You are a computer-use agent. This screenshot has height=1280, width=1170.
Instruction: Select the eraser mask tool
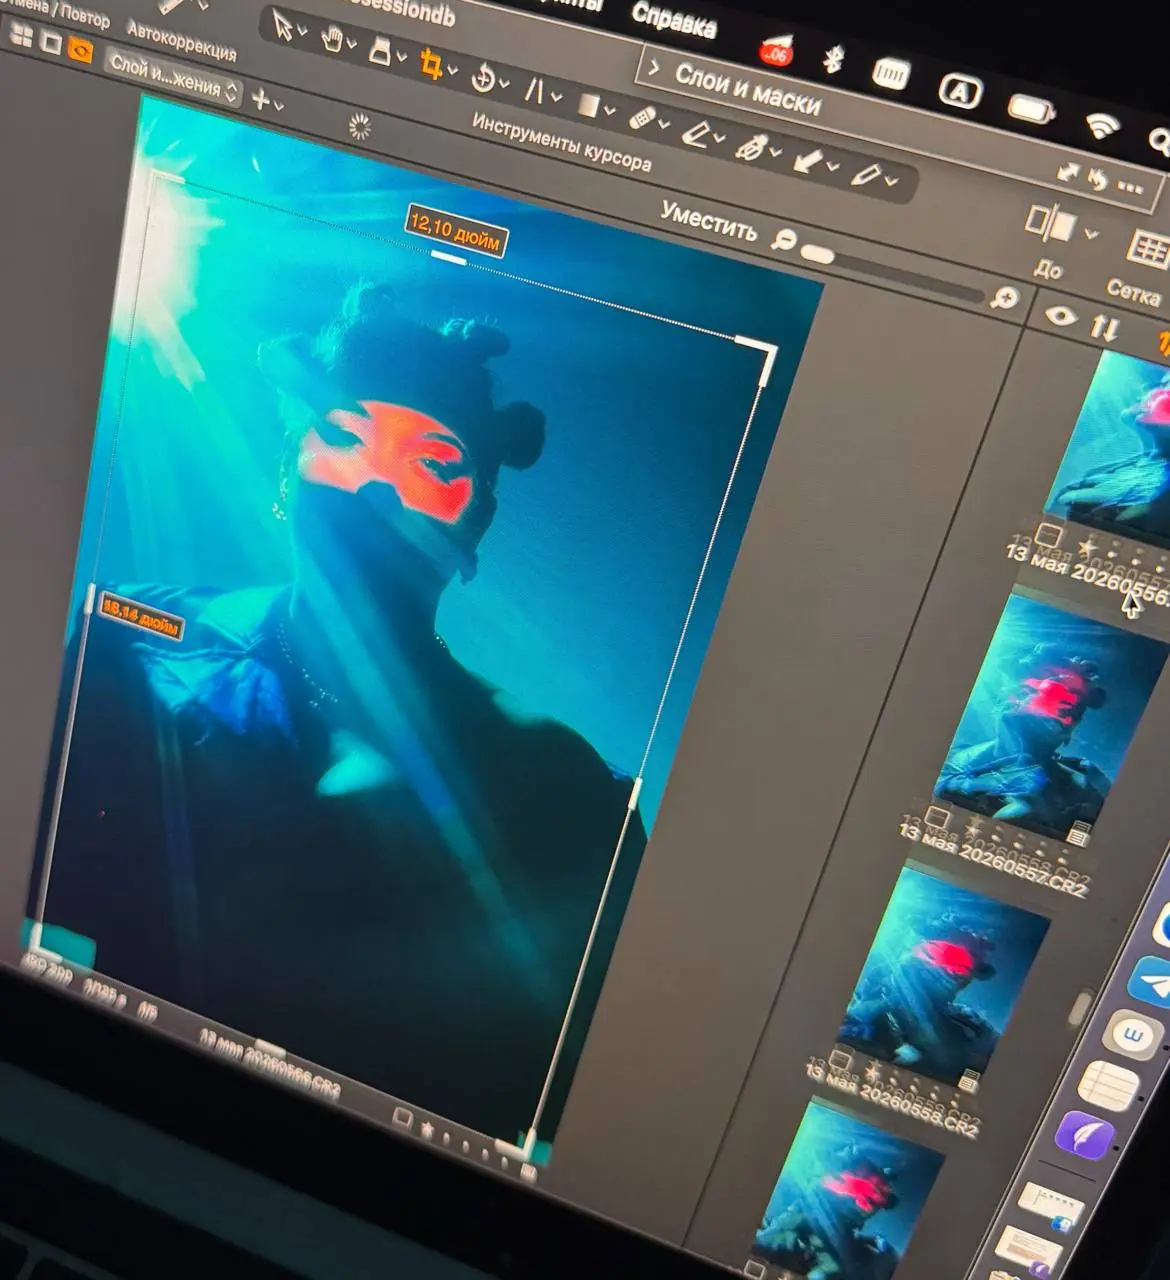[x=696, y=133]
